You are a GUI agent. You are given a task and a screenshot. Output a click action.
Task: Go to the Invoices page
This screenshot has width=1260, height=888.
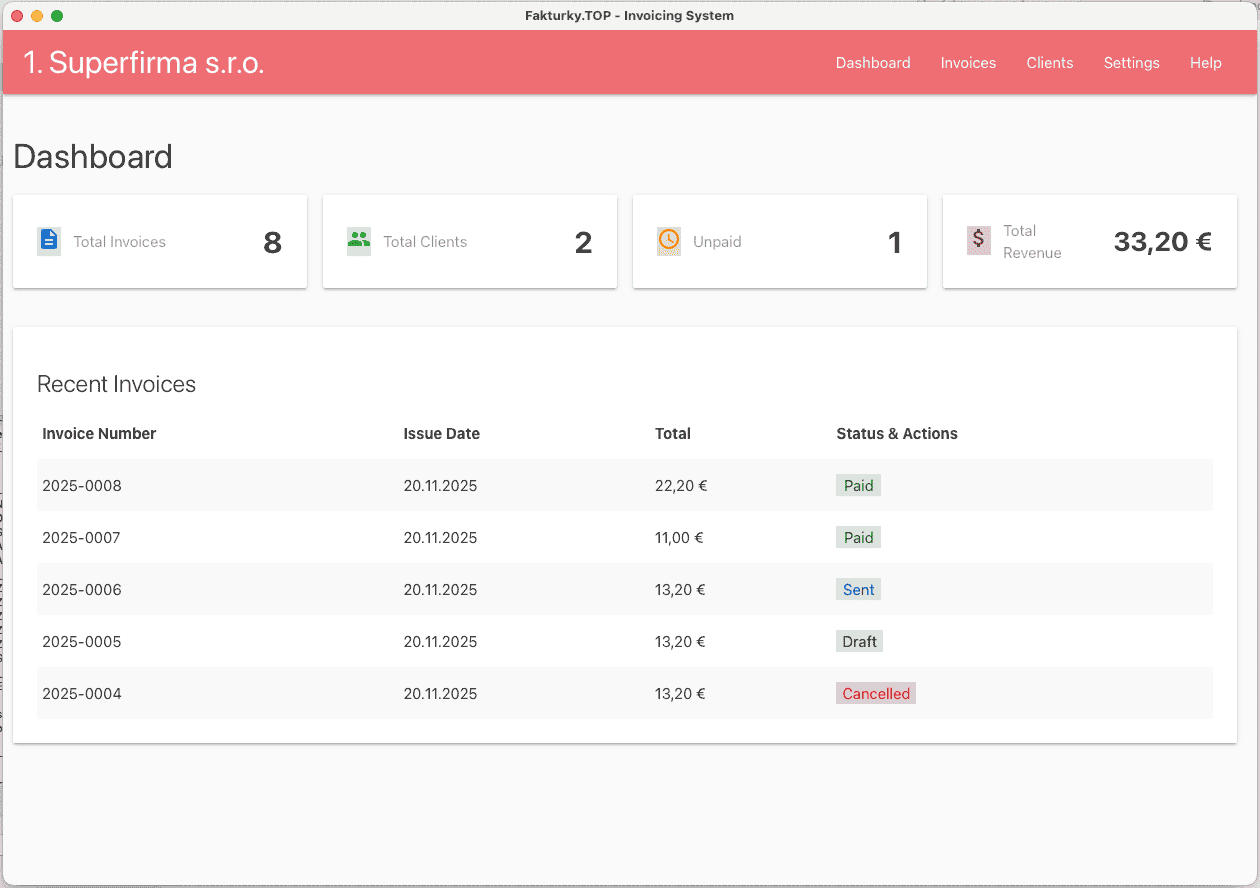point(968,63)
